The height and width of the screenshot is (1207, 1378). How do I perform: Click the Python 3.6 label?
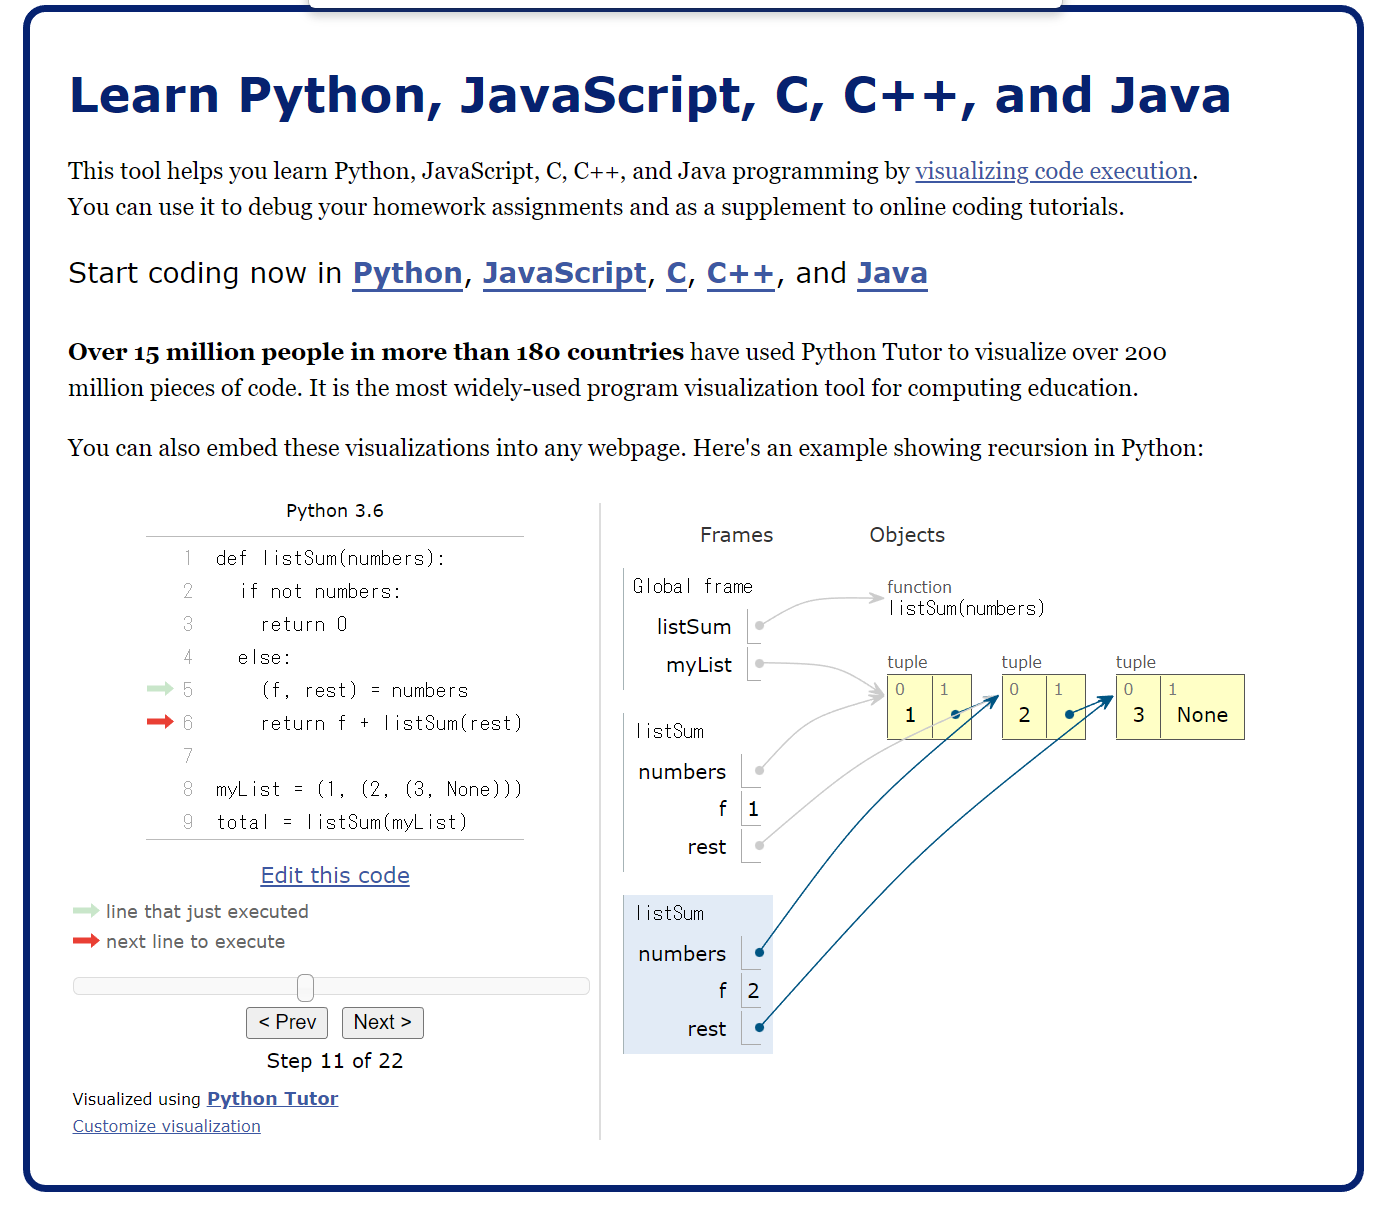tap(335, 511)
